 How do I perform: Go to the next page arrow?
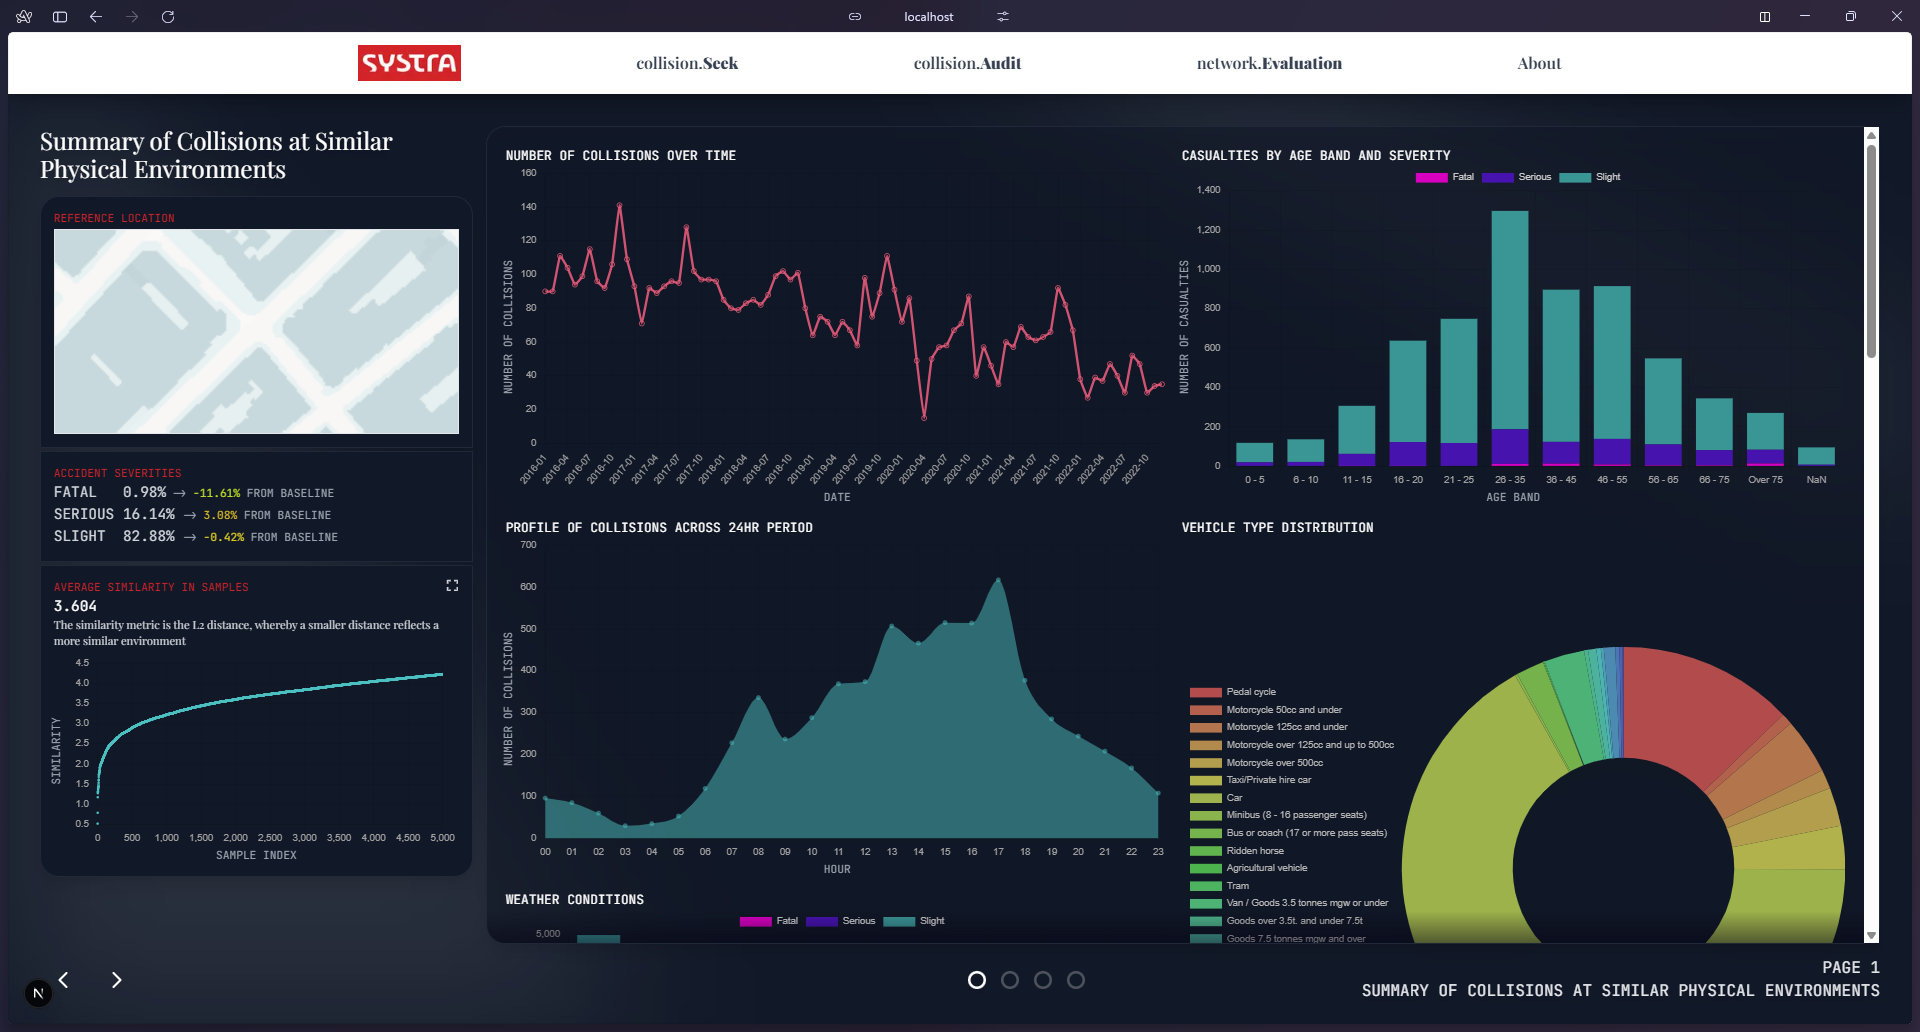point(117,980)
